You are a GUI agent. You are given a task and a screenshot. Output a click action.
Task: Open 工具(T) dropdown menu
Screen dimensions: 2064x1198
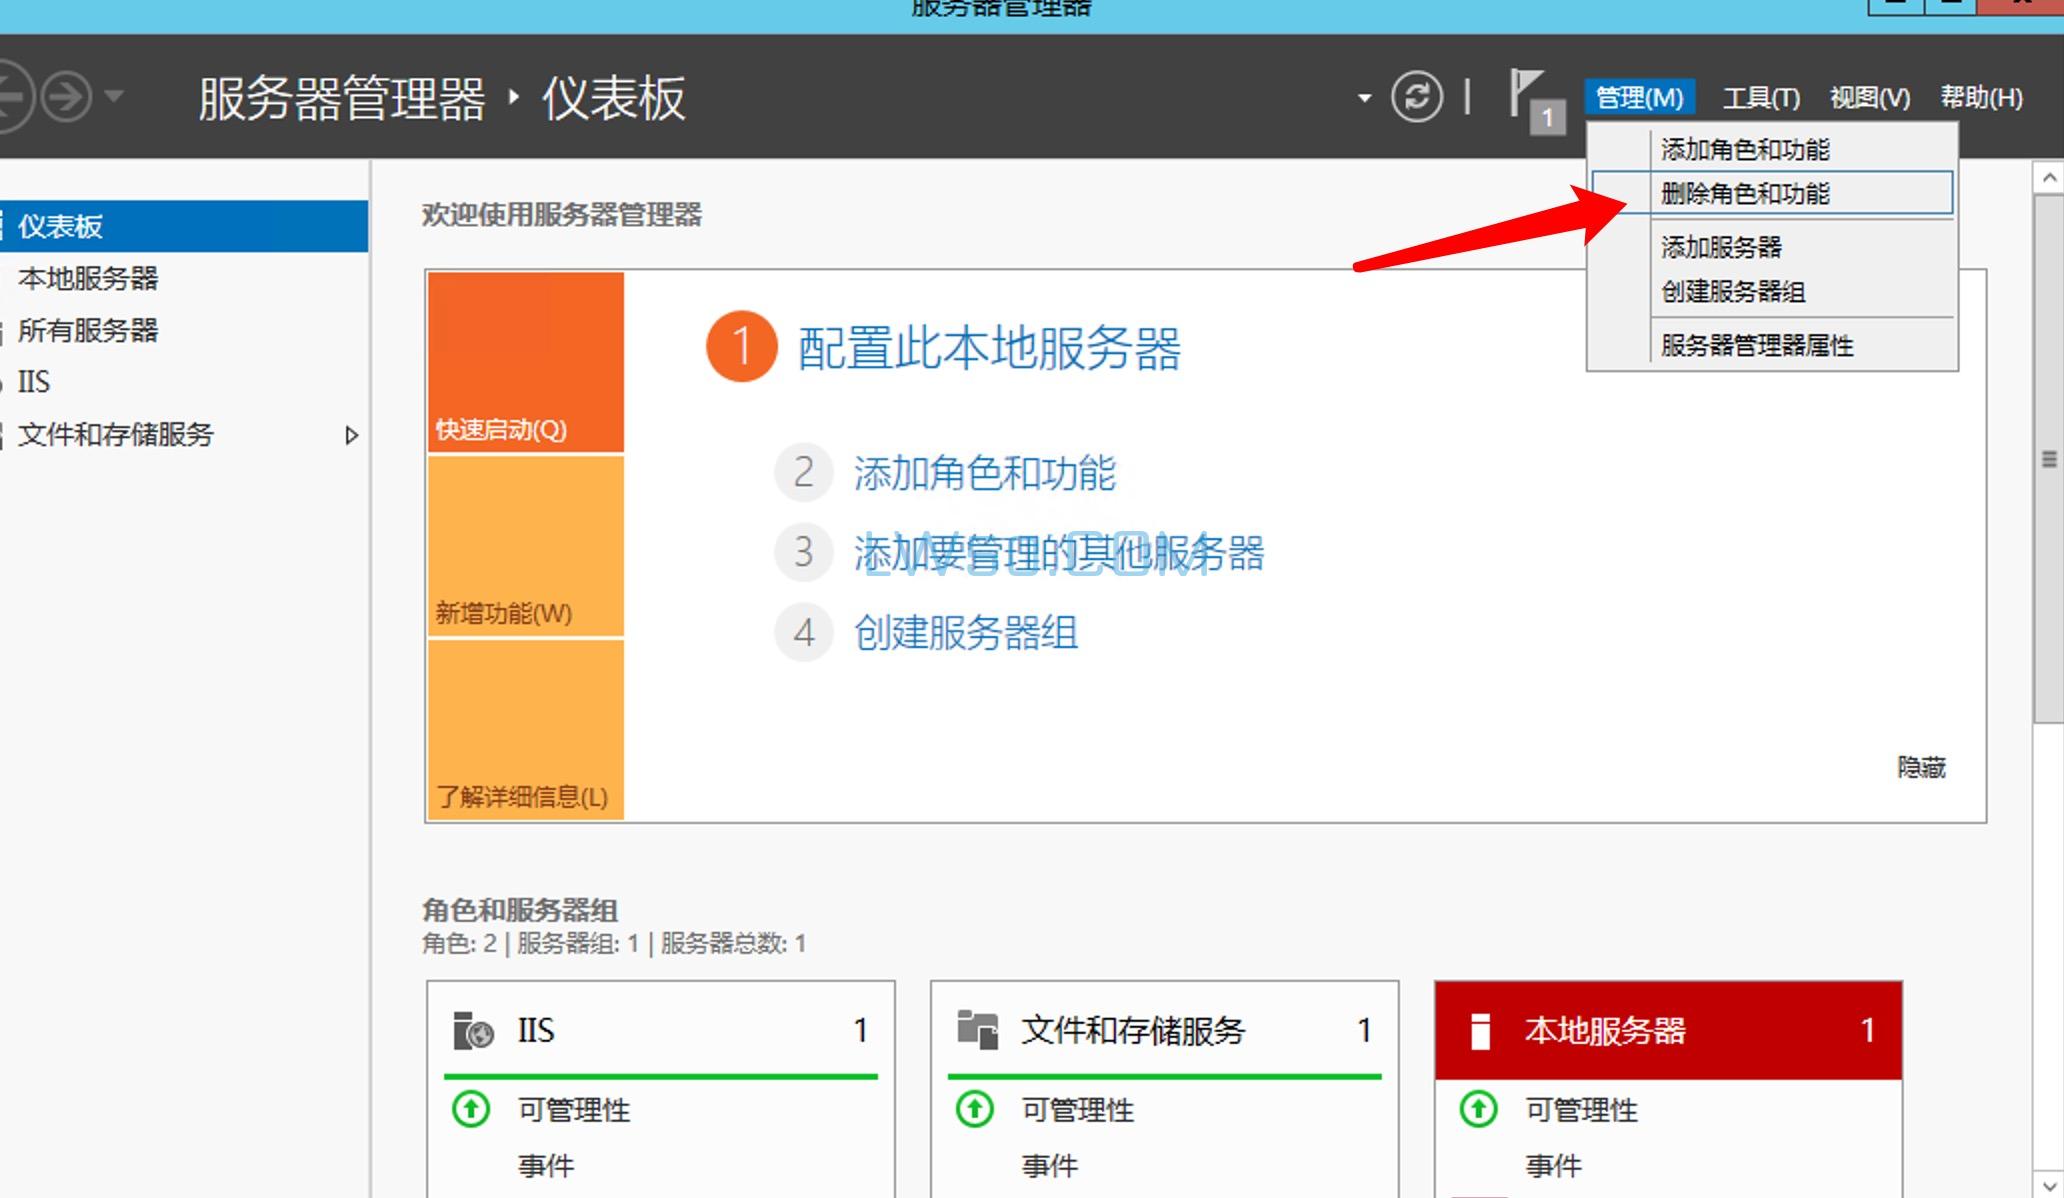click(1763, 97)
